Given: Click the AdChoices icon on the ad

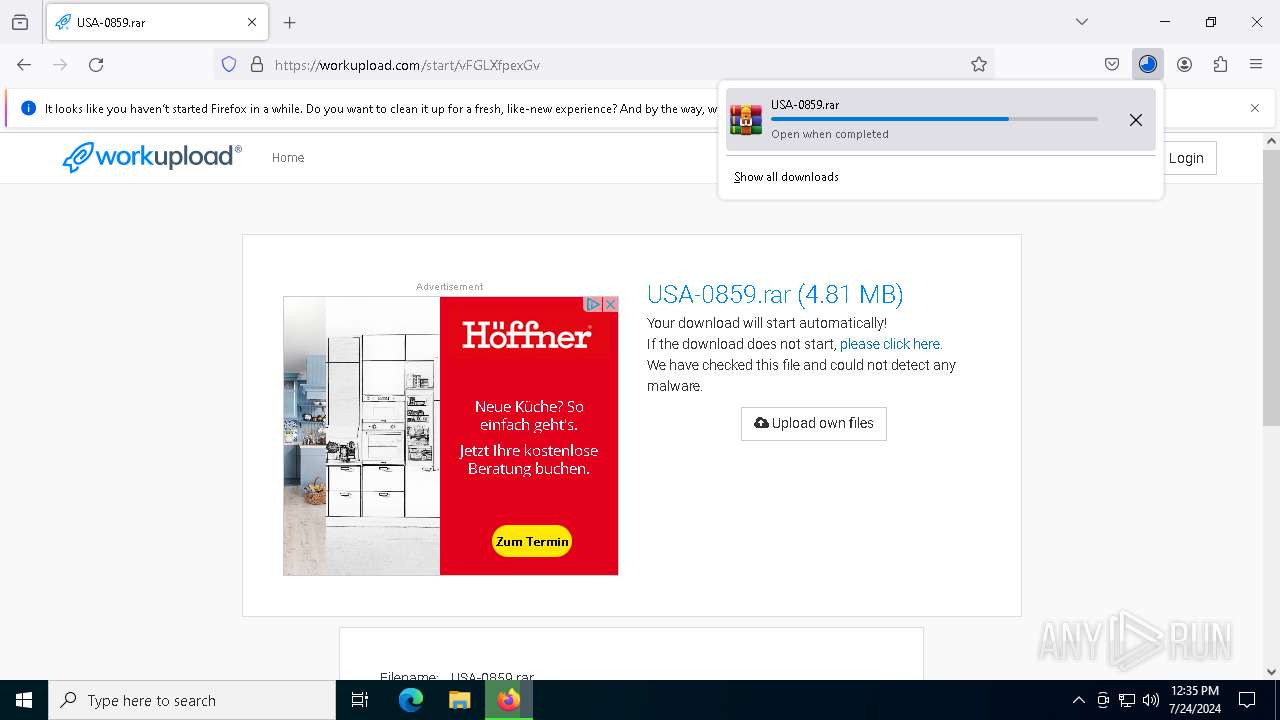Looking at the screenshot, I should click(593, 304).
